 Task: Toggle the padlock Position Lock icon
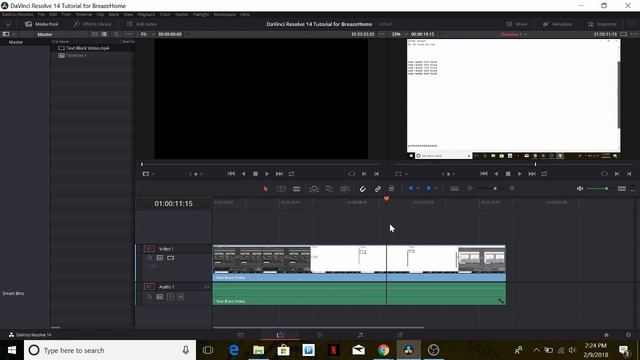[x=391, y=188]
